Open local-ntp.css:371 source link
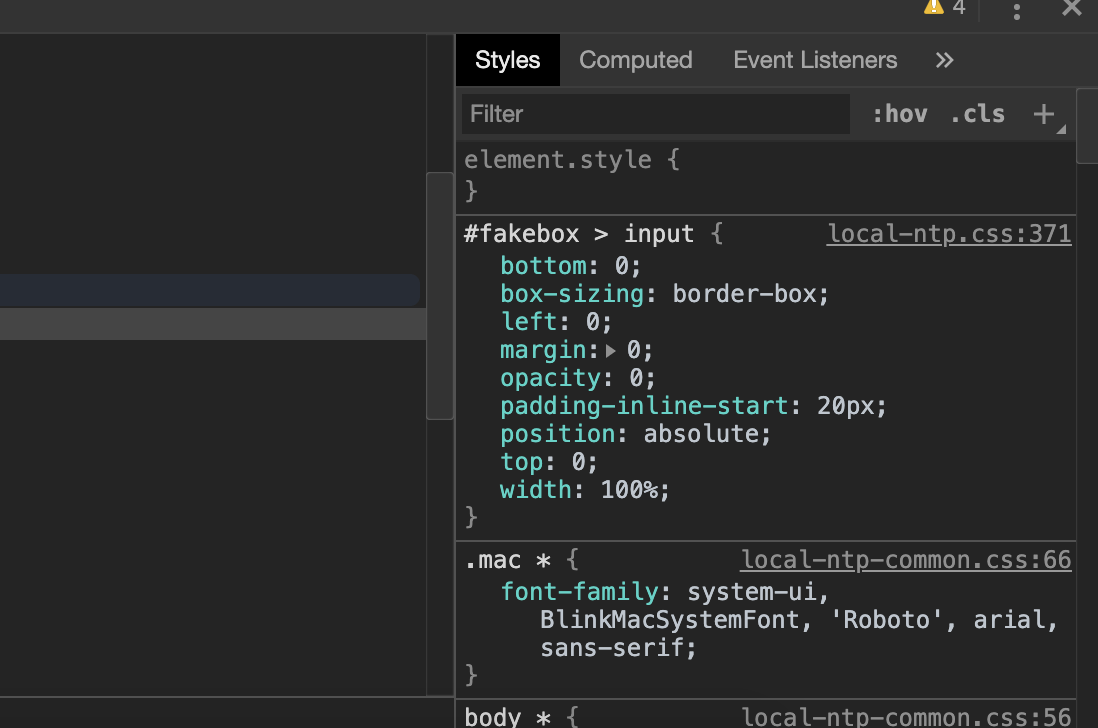 tap(949, 234)
